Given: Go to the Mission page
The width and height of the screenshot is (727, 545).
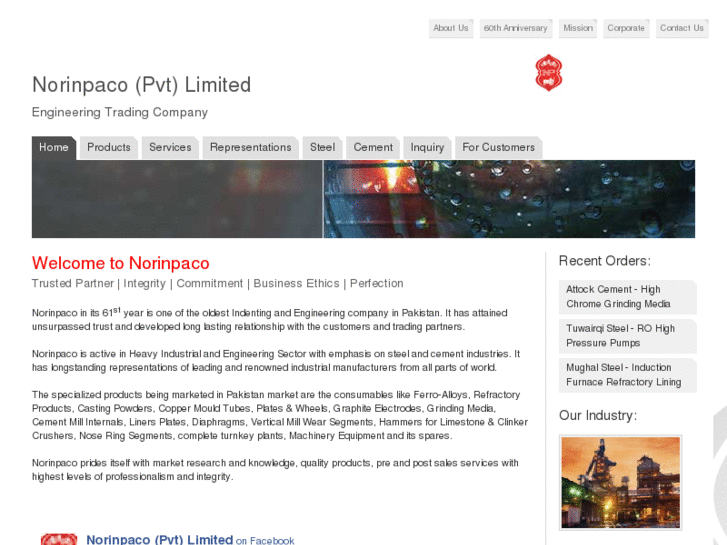Looking at the screenshot, I should point(578,28).
